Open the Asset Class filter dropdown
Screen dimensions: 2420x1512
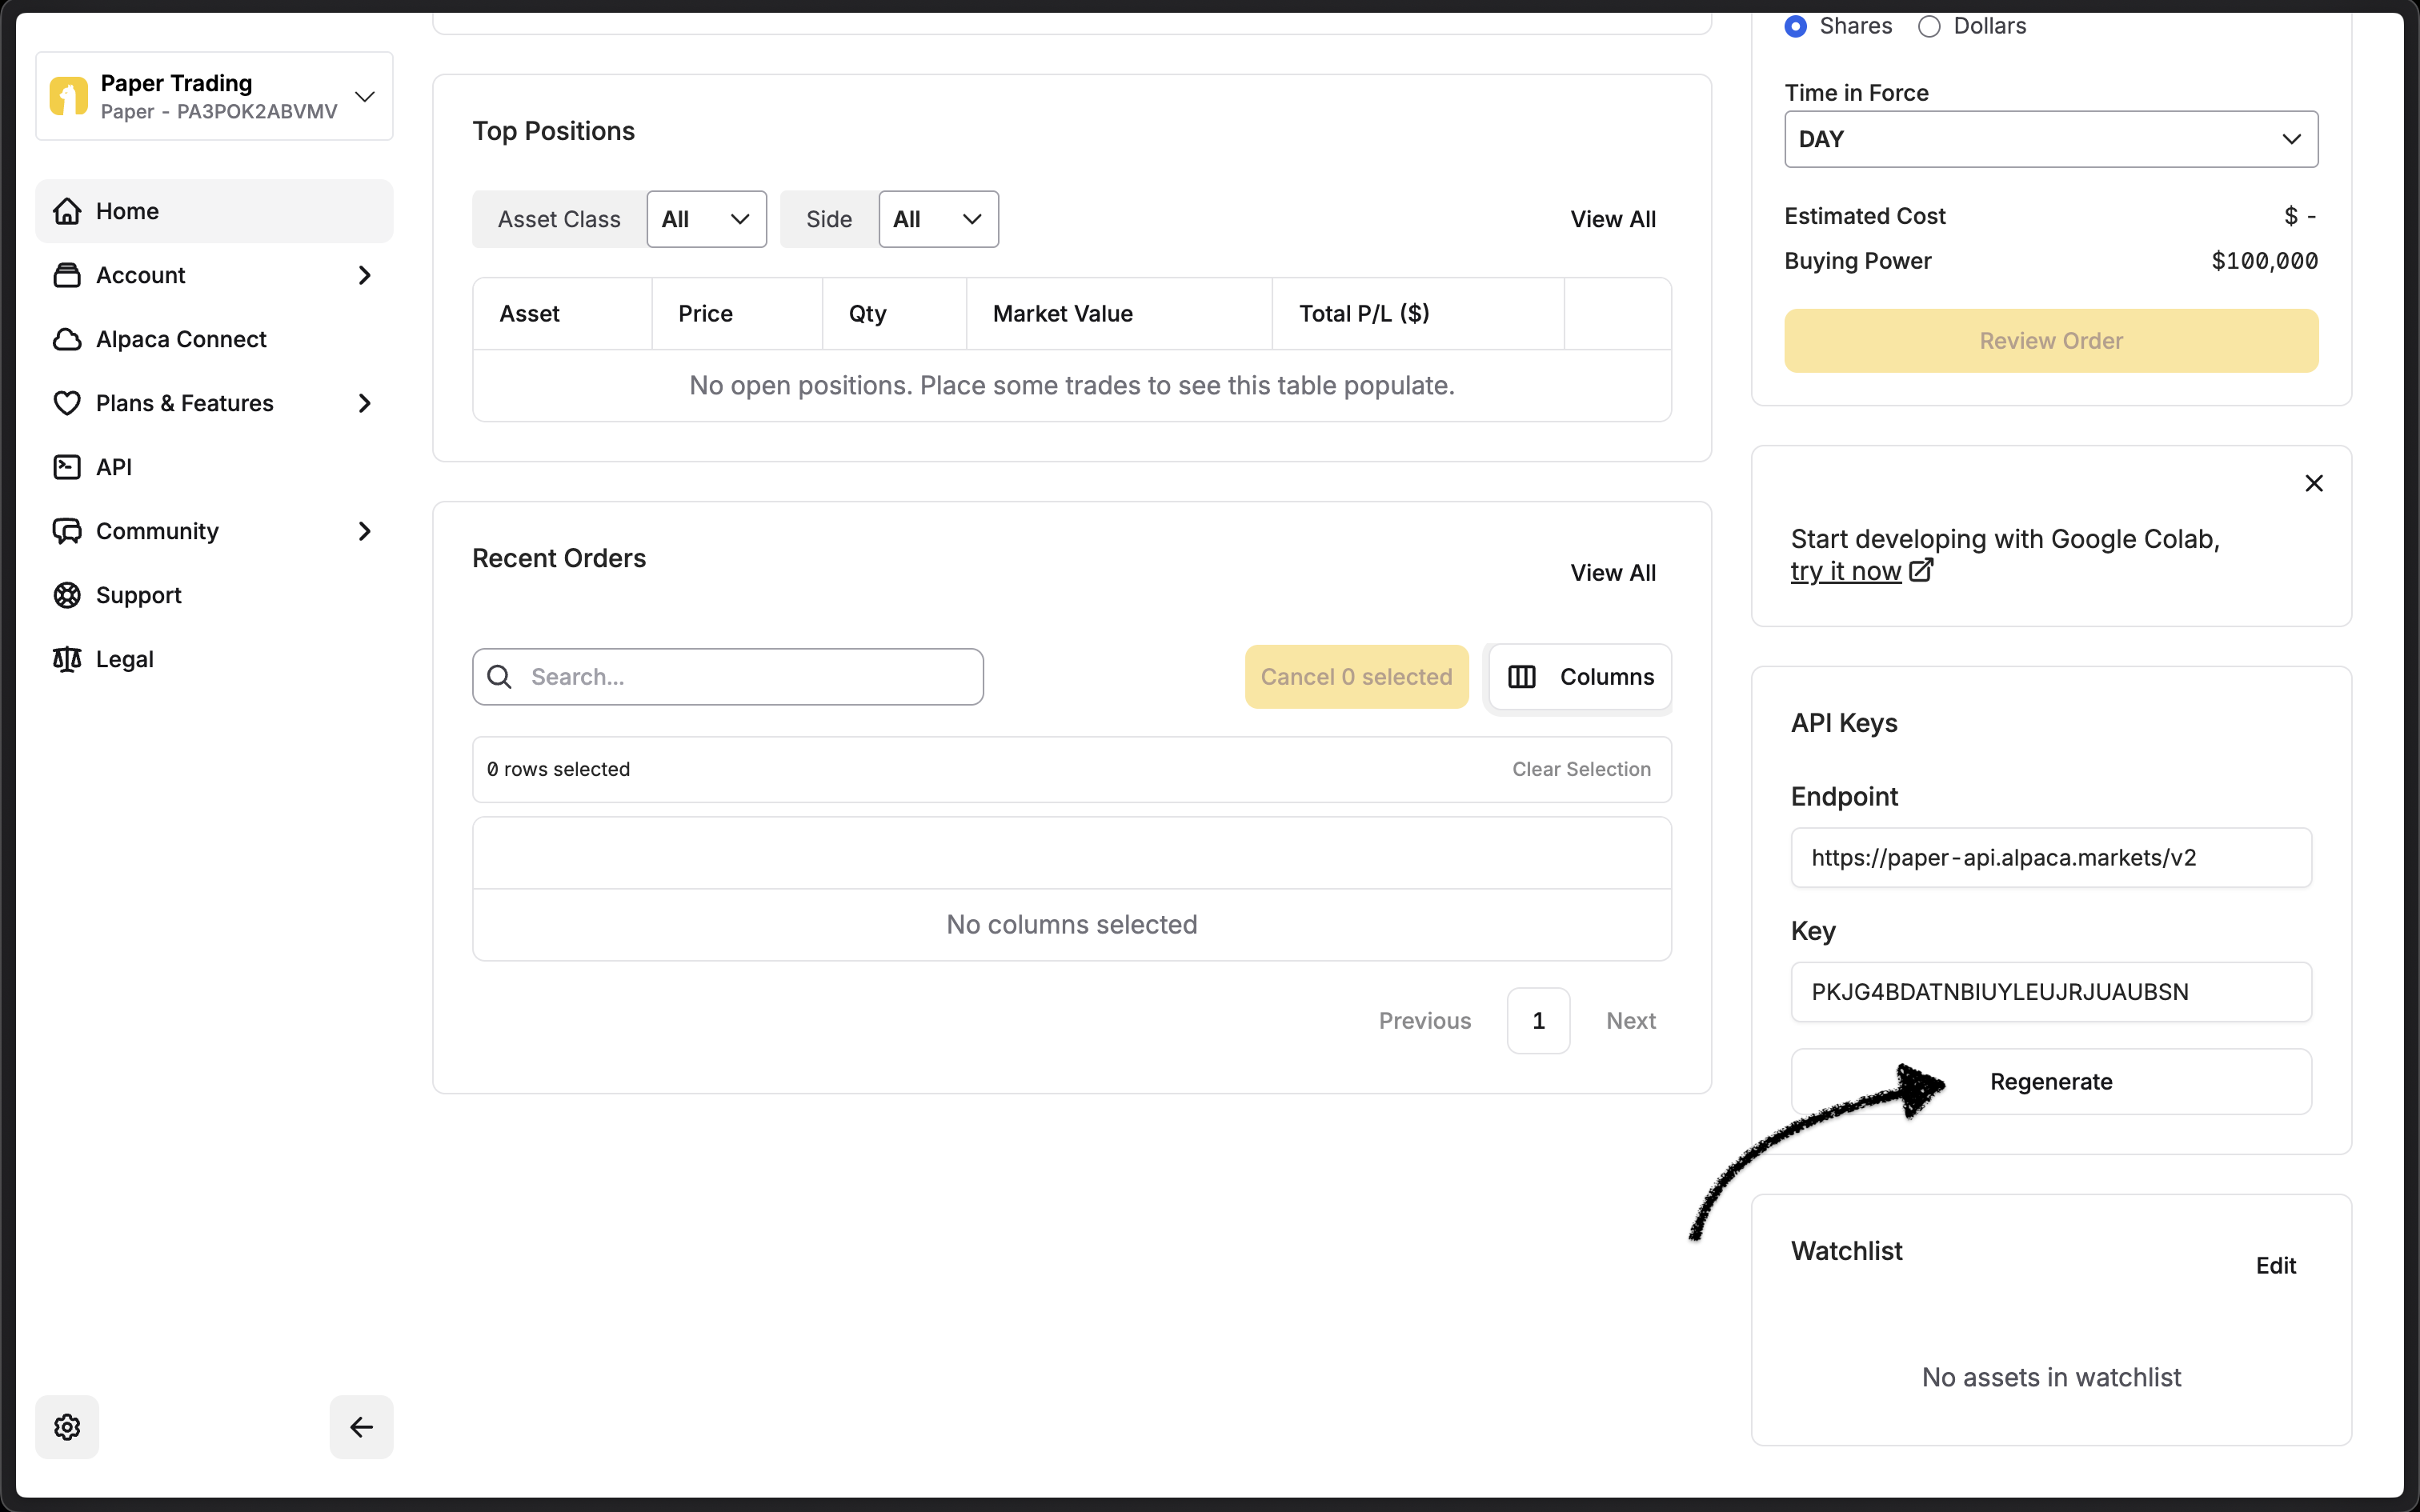(706, 219)
